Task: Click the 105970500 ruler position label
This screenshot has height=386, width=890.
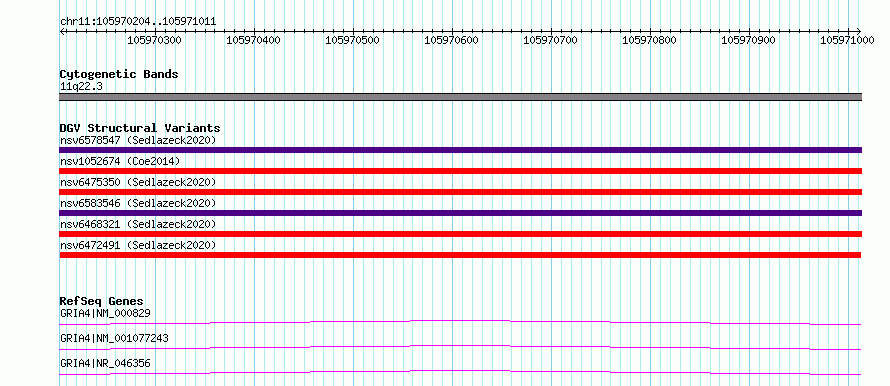Action: 352,41
